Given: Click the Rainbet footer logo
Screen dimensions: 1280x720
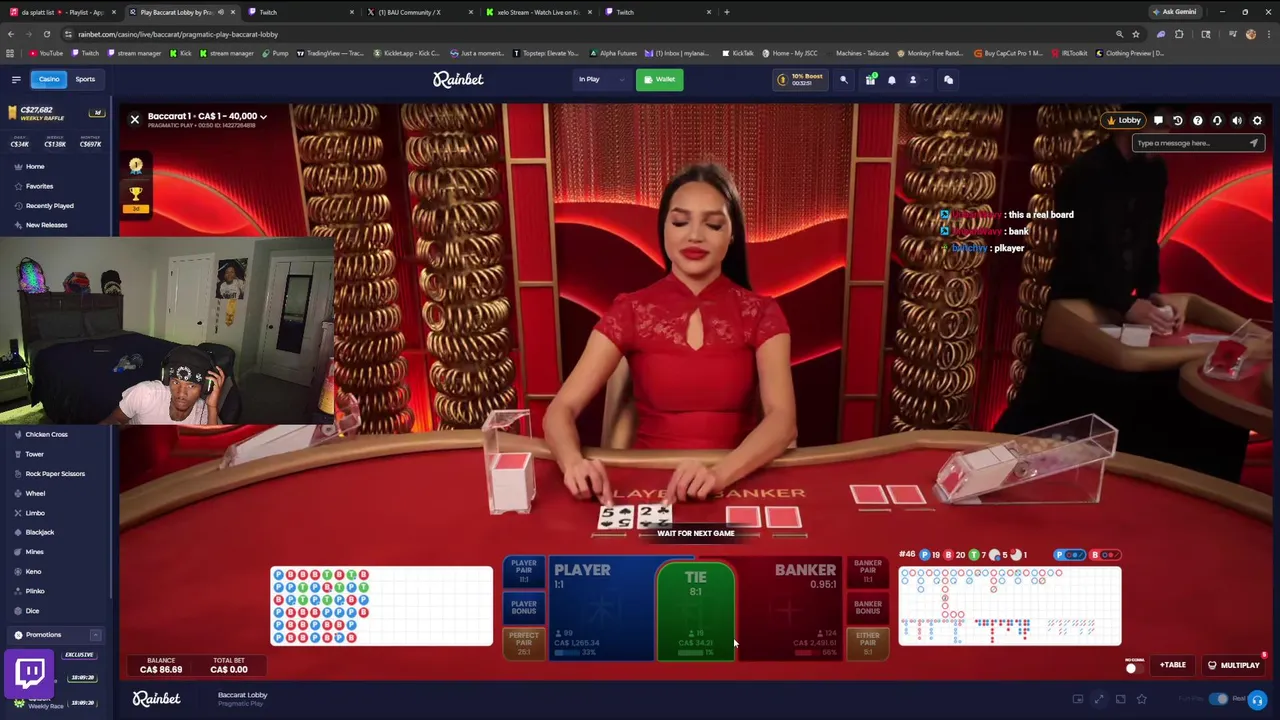Looking at the screenshot, I should click(156, 699).
